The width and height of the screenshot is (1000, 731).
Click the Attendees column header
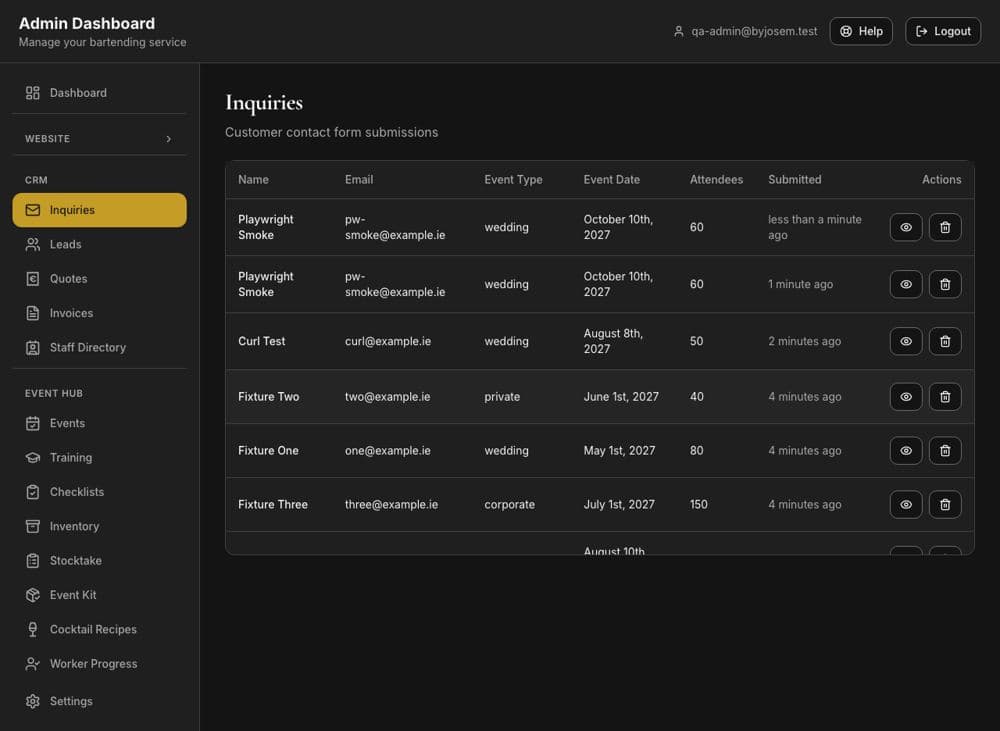(x=716, y=180)
